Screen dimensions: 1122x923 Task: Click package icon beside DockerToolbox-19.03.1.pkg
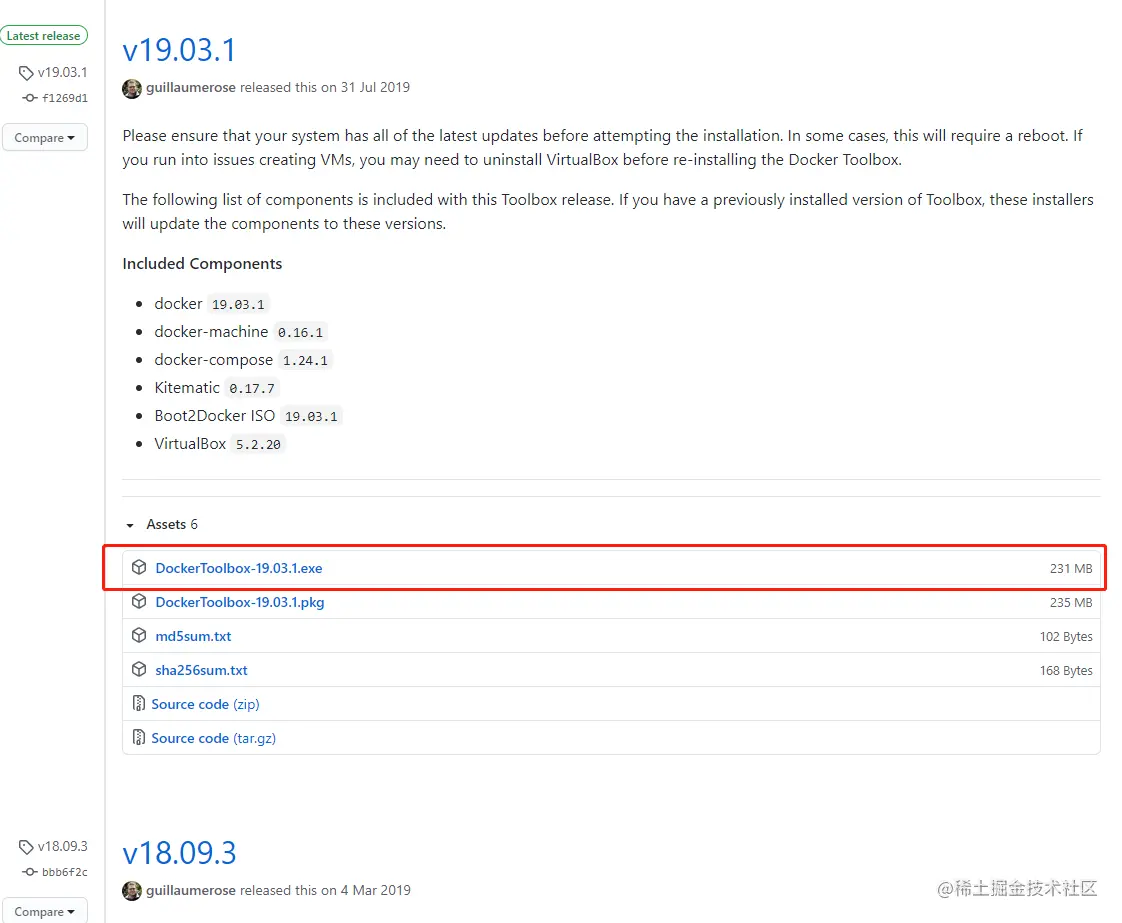(x=139, y=602)
